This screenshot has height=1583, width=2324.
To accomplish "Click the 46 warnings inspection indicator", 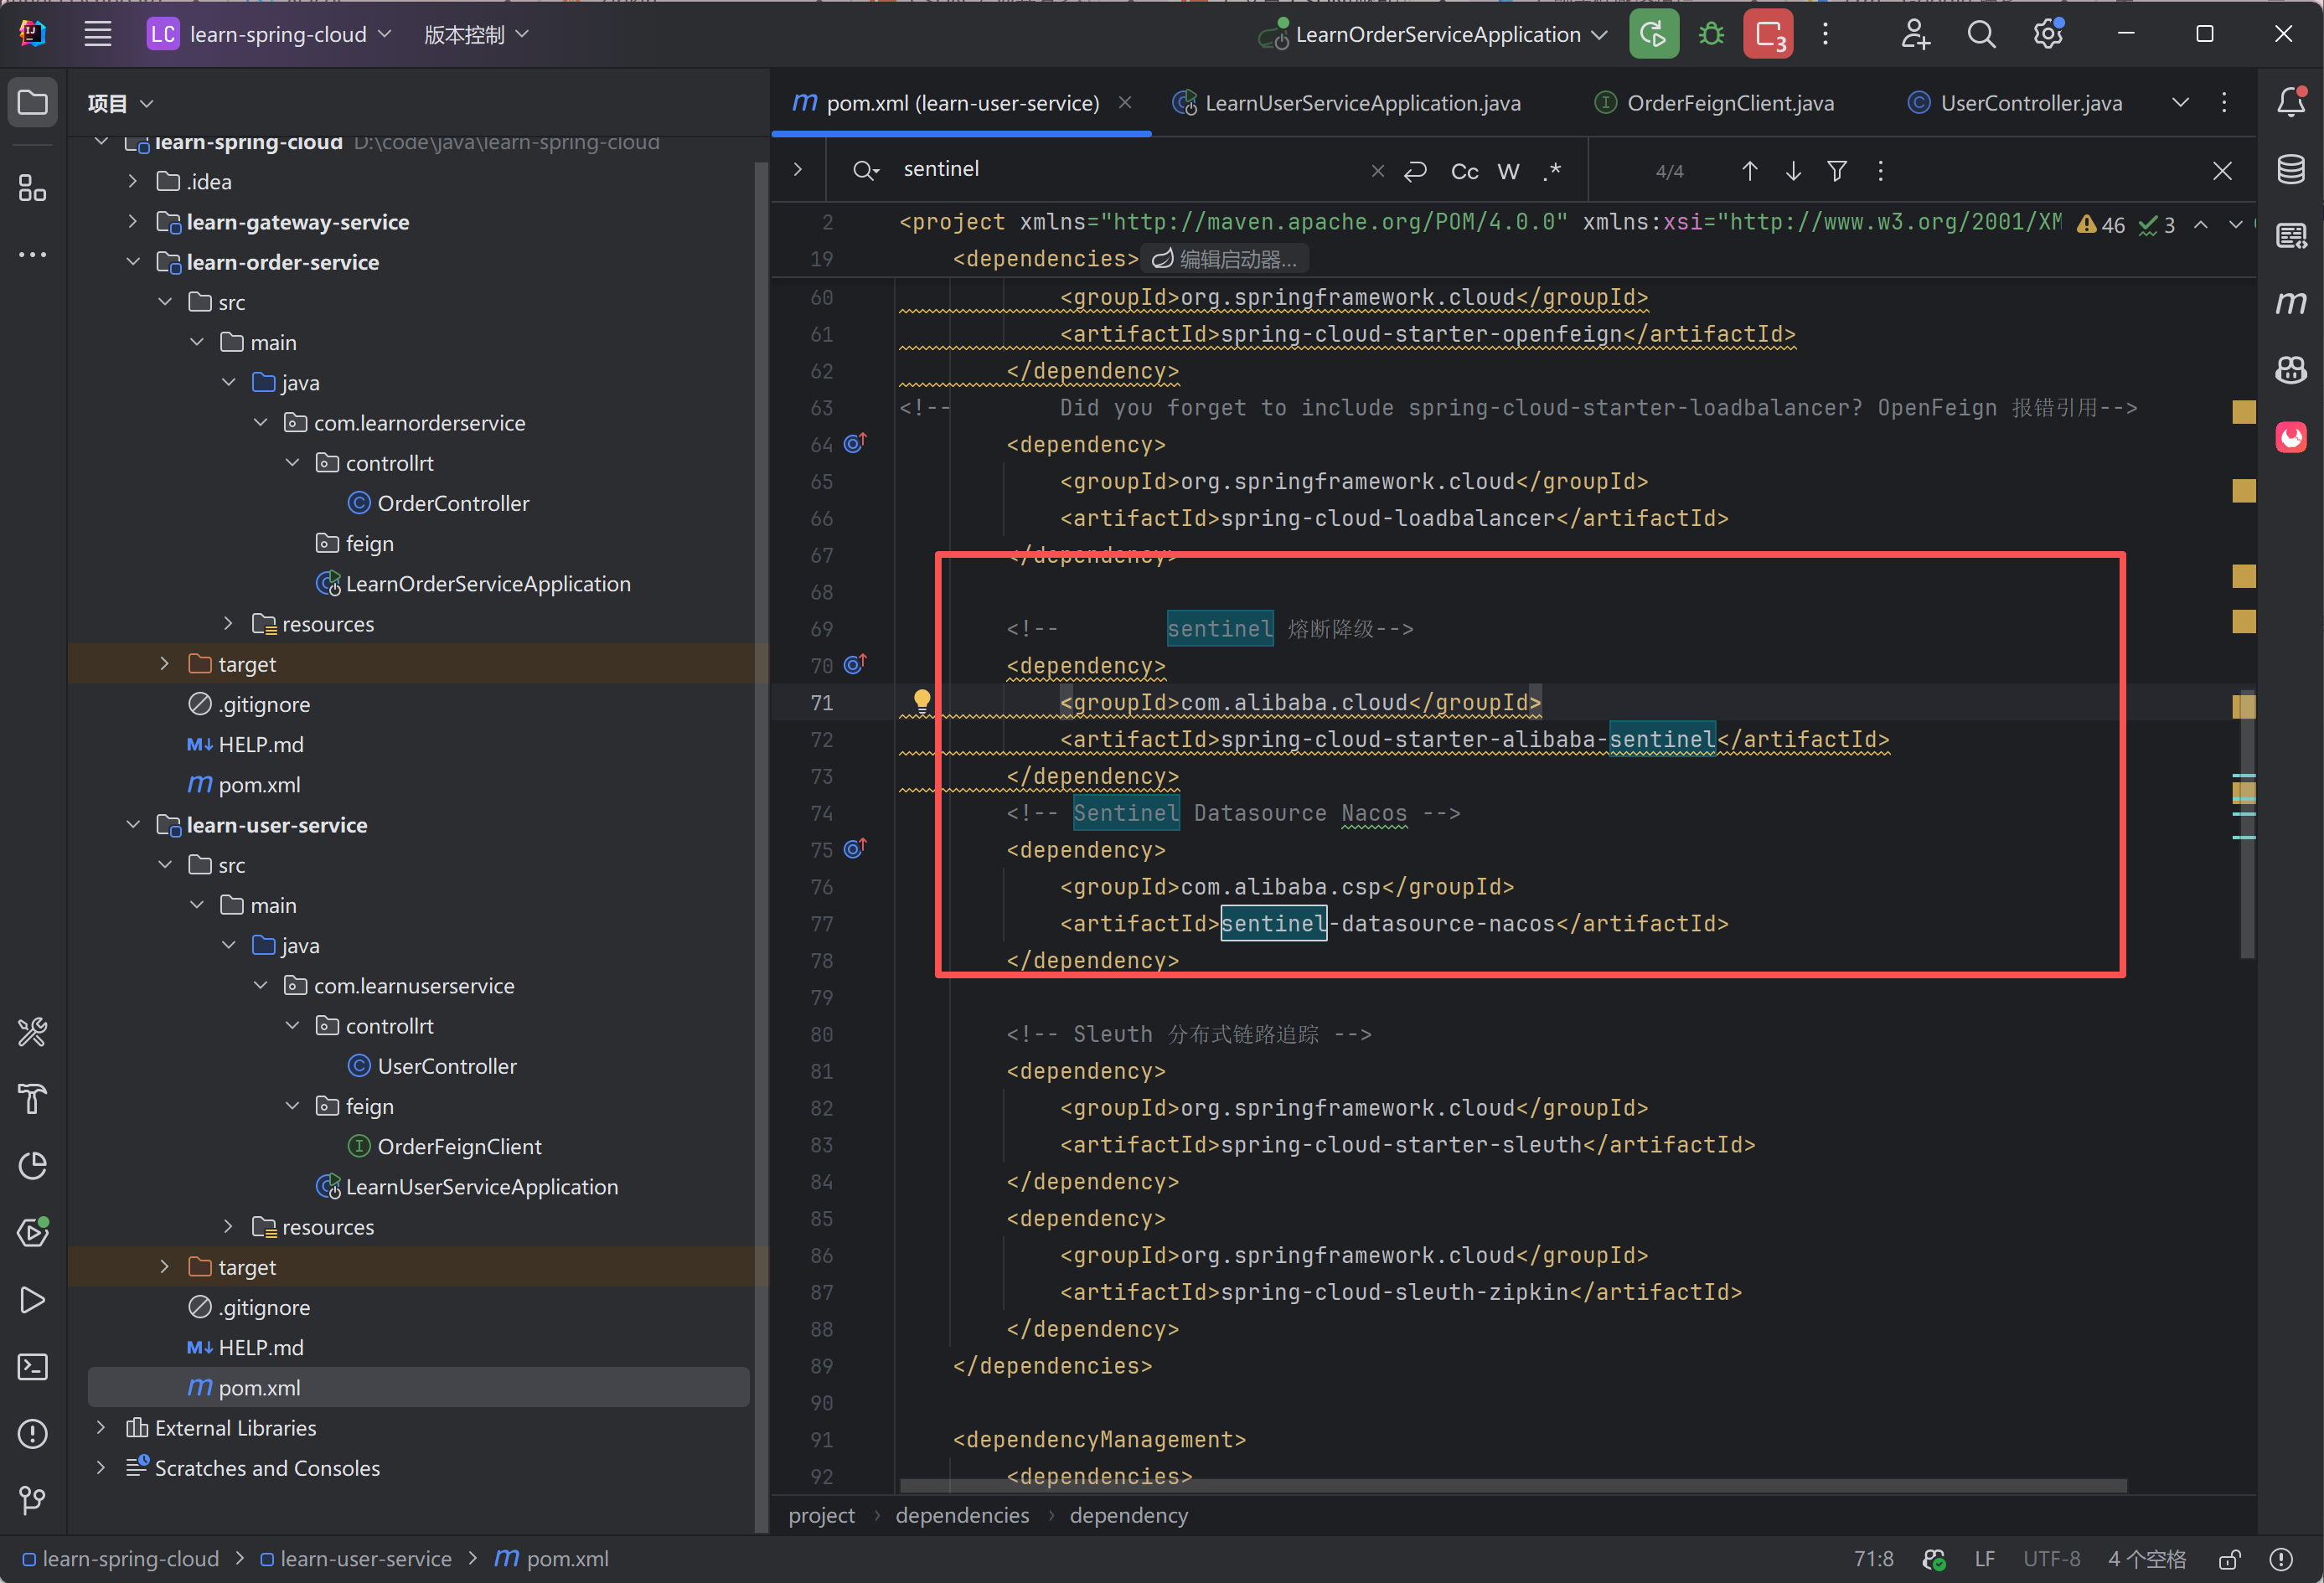I will pyautogui.click(x=2101, y=225).
